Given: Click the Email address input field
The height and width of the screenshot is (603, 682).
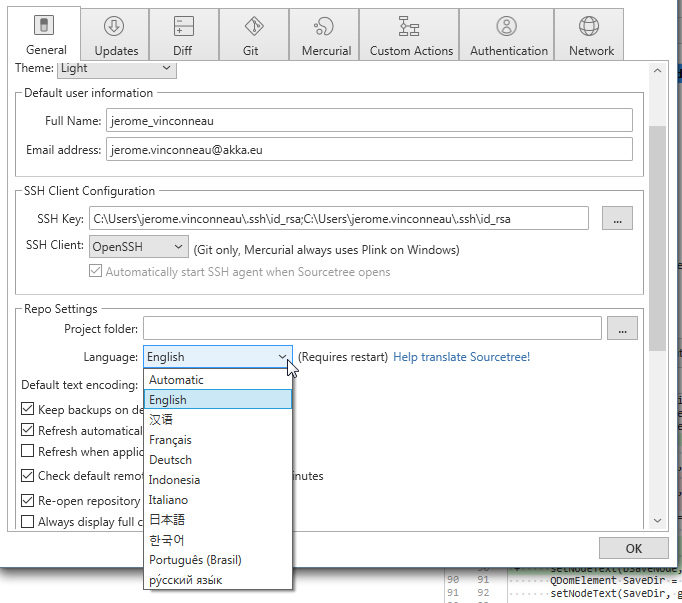Looking at the screenshot, I should click(369, 150).
